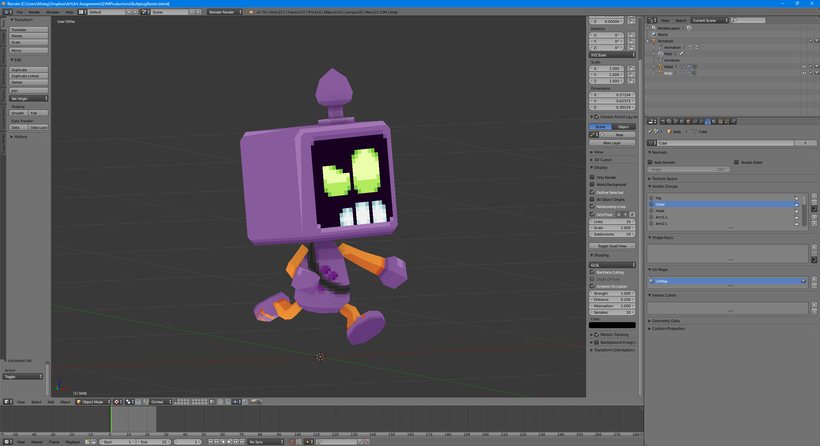Open the Window menu

tap(53, 12)
